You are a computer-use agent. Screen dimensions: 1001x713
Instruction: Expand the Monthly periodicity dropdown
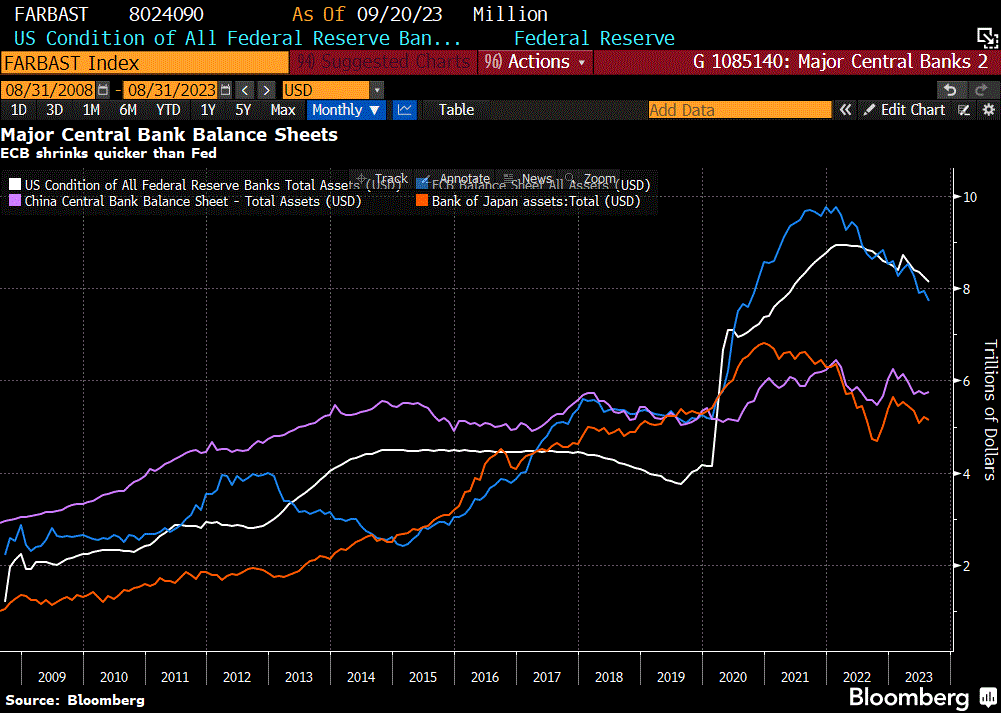(x=347, y=110)
